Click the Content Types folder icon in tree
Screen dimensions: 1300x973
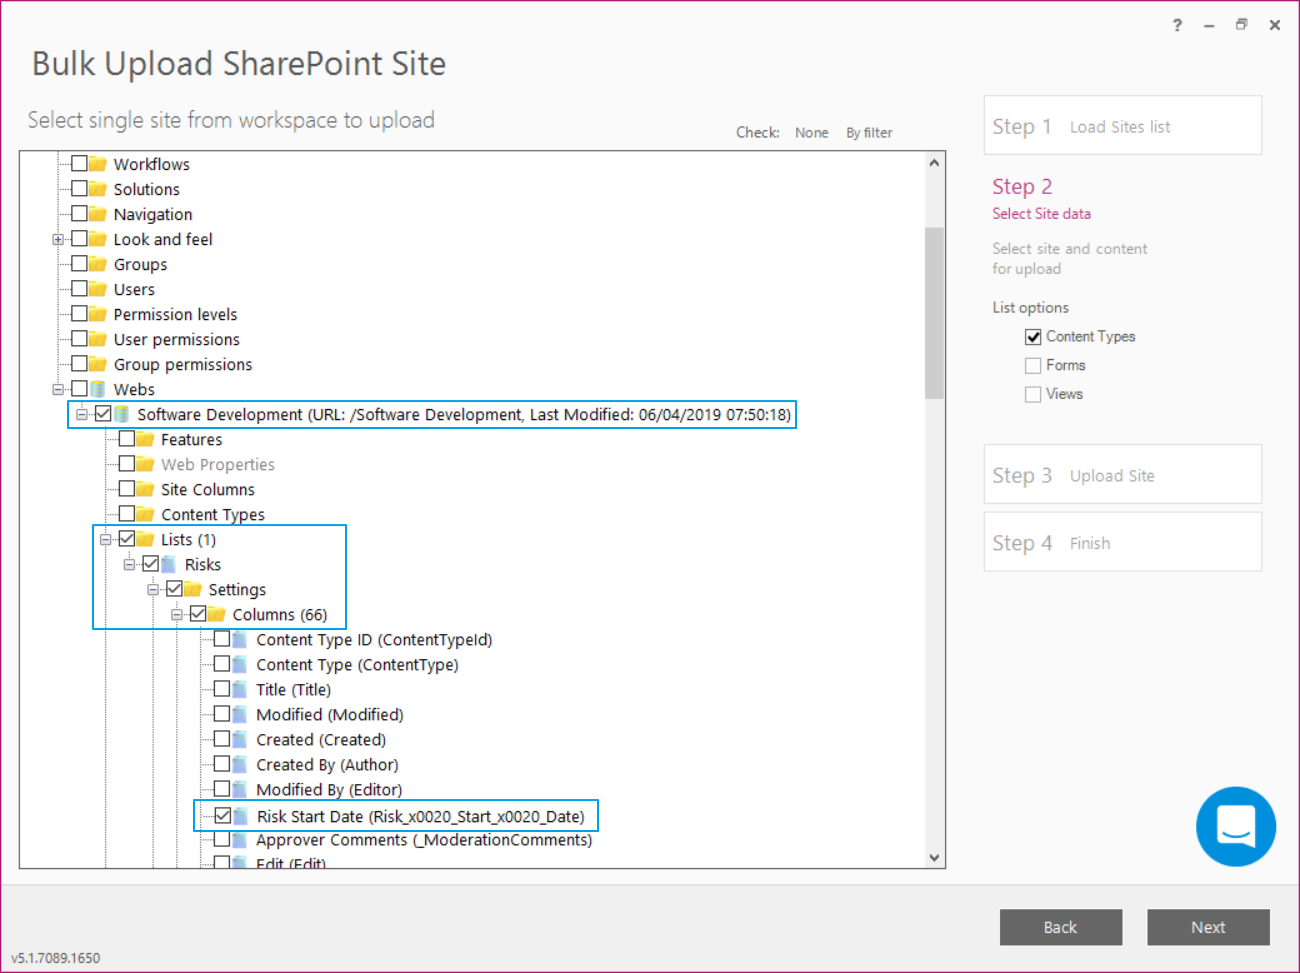pos(146,514)
